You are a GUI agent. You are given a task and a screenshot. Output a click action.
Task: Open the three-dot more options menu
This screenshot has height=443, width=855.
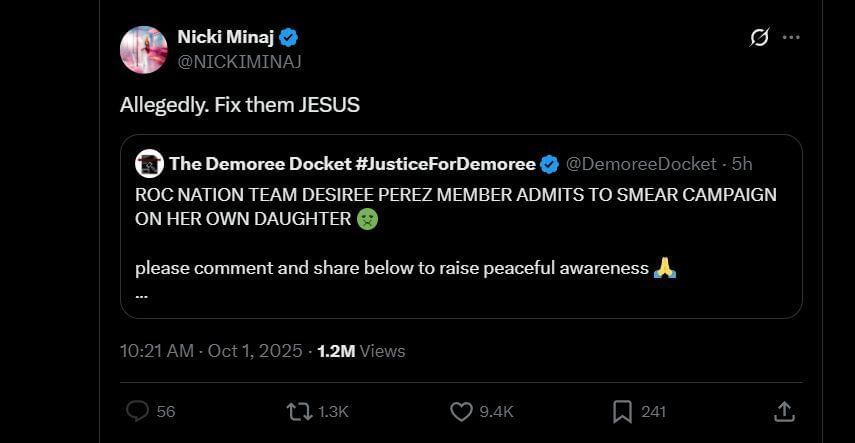(791, 38)
